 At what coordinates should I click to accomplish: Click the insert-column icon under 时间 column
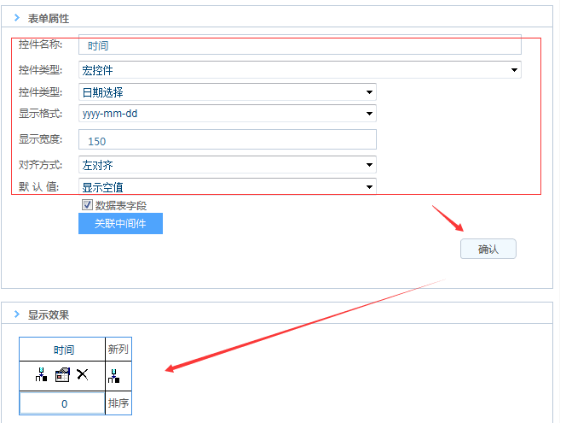click(x=42, y=375)
